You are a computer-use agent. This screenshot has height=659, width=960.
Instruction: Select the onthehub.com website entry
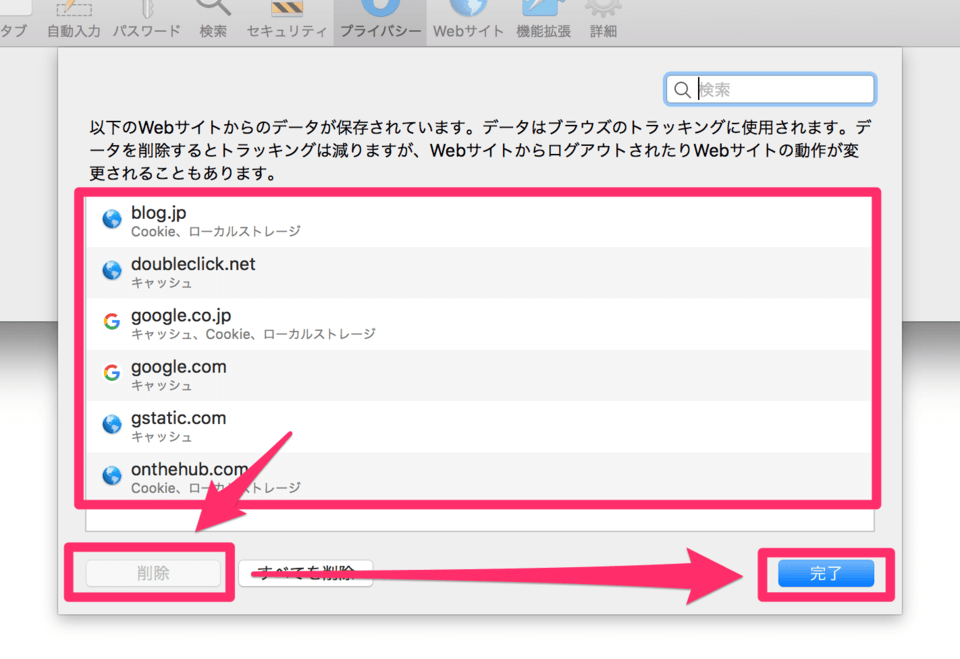click(x=480, y=476)
